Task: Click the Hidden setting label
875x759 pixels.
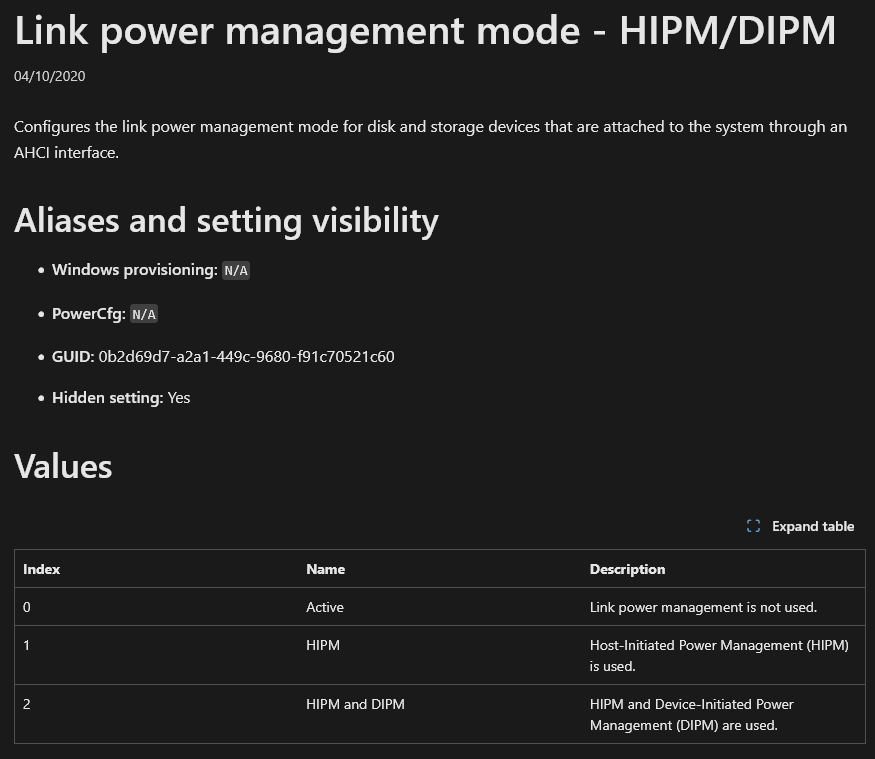Action: click(107, 398)
